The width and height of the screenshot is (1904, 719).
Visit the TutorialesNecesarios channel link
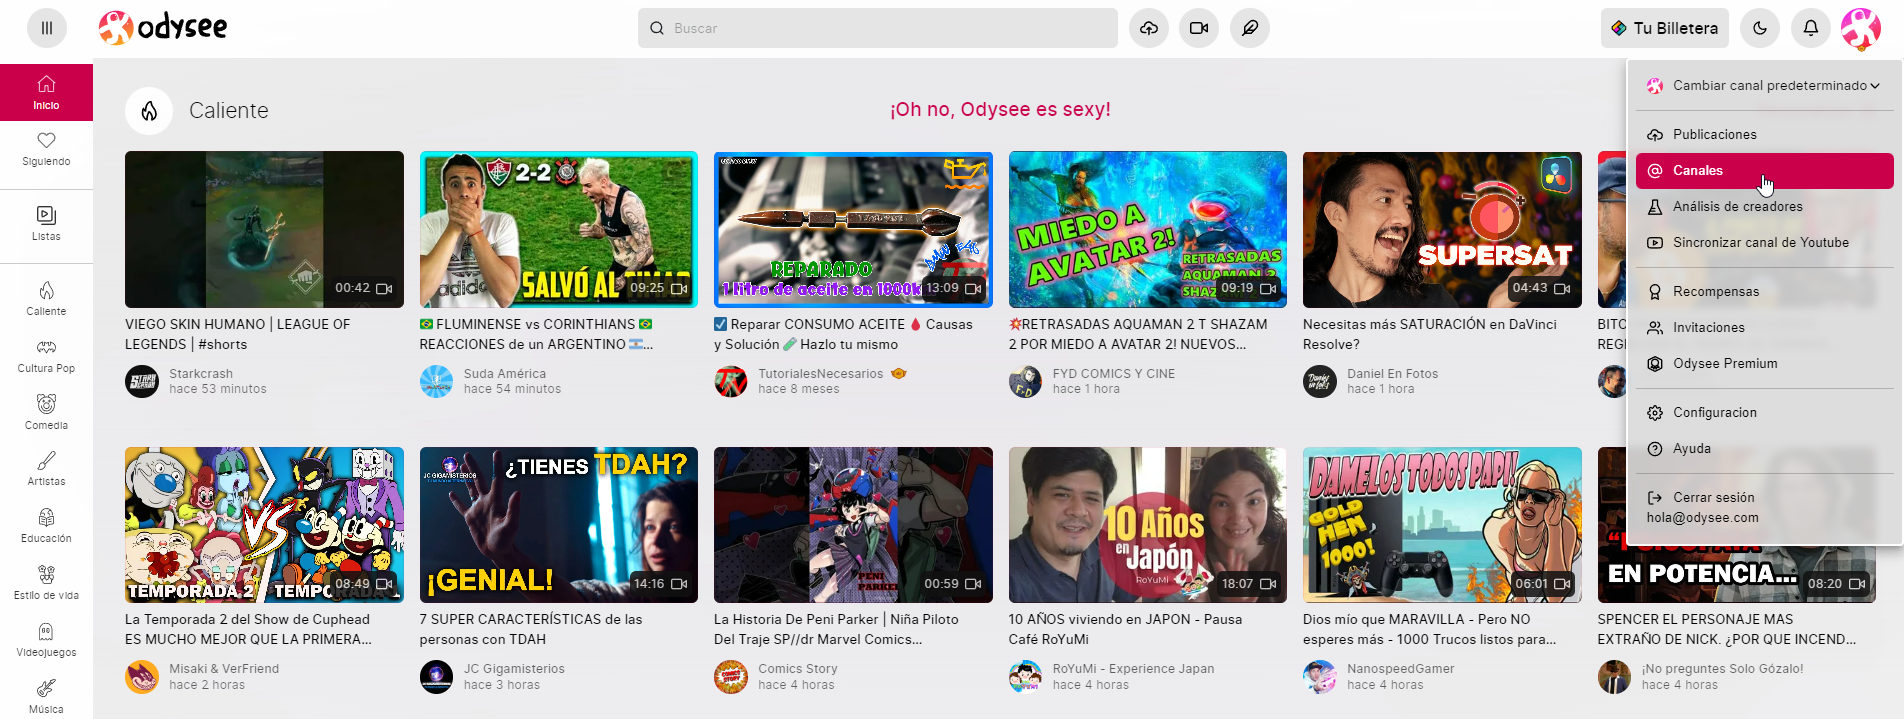tap(820, 374)
